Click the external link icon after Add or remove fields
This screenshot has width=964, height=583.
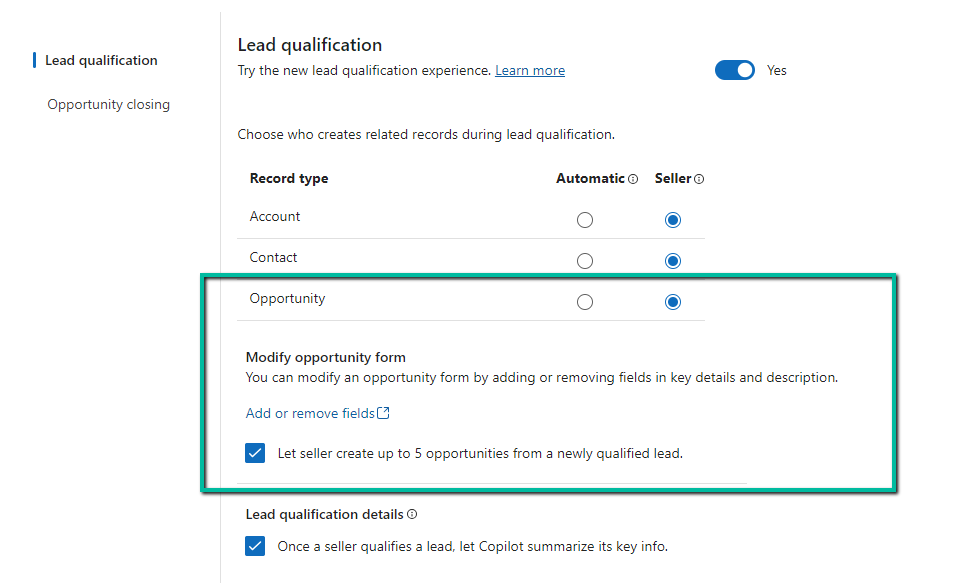click(385, 412)
